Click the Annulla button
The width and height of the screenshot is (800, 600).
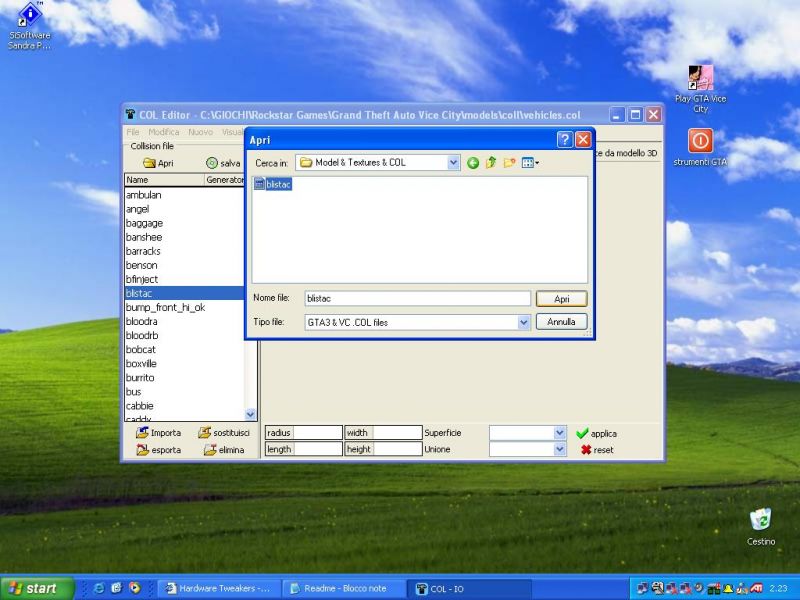click(561, 322)
